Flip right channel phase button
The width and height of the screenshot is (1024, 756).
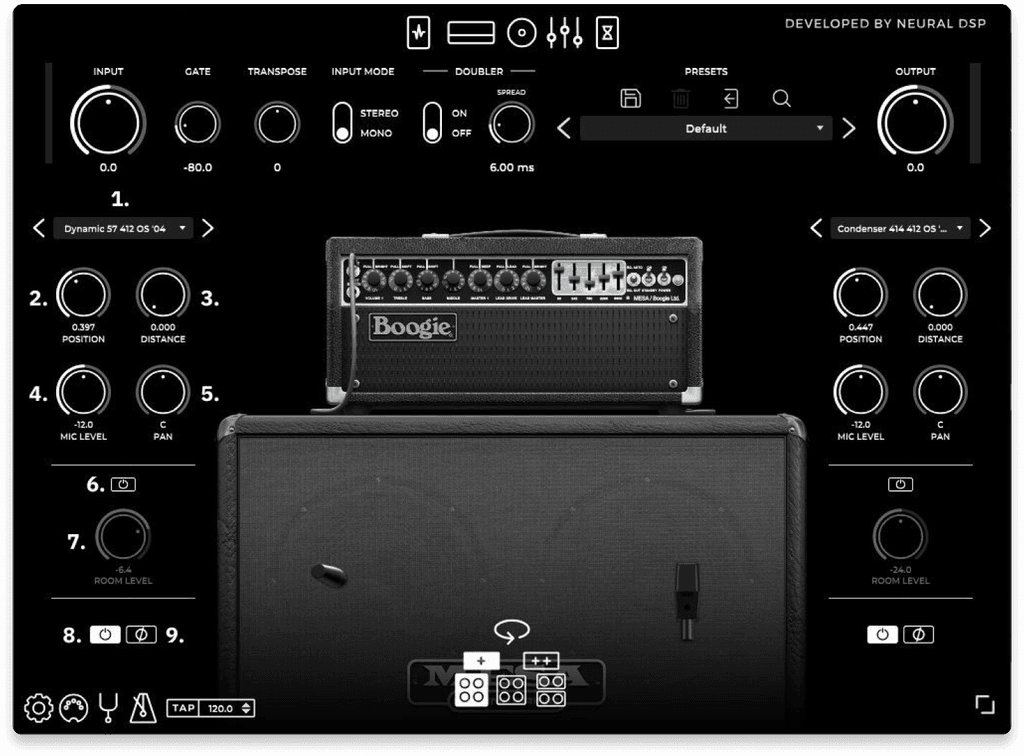coord(918,633)
